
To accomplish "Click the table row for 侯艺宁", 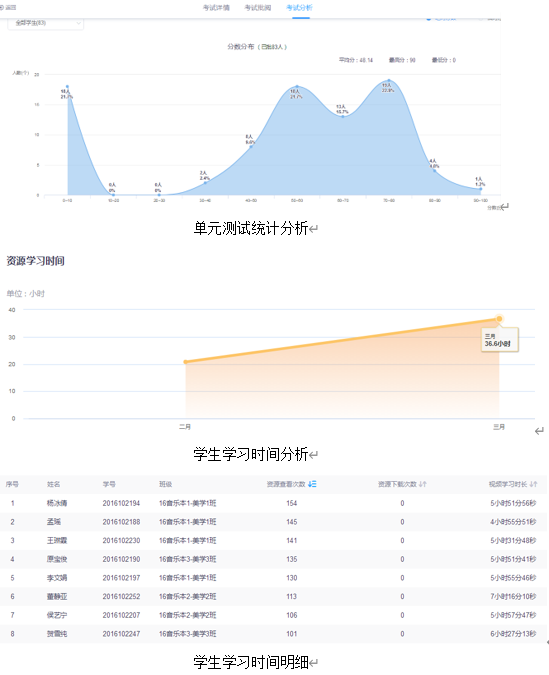I will (x=273, y=615).
